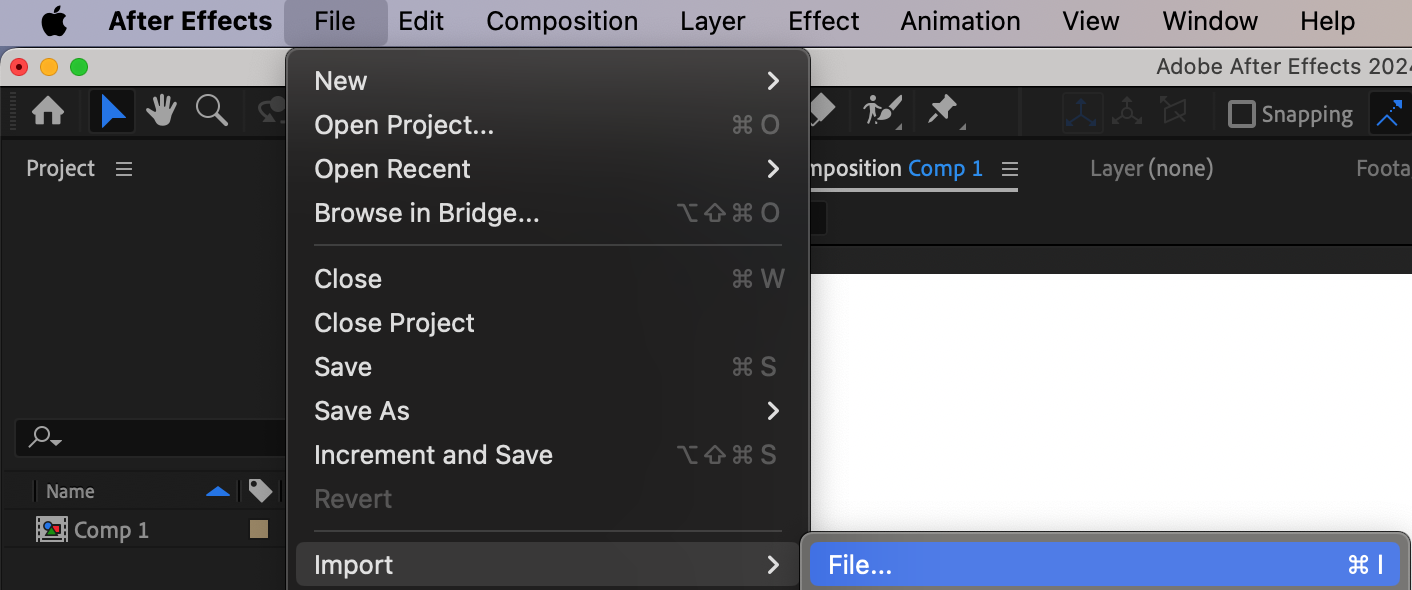The height and width of the screenshot is (590, 1412).
Task: Click the World Axis mode icon
Action: (1127, 112)
